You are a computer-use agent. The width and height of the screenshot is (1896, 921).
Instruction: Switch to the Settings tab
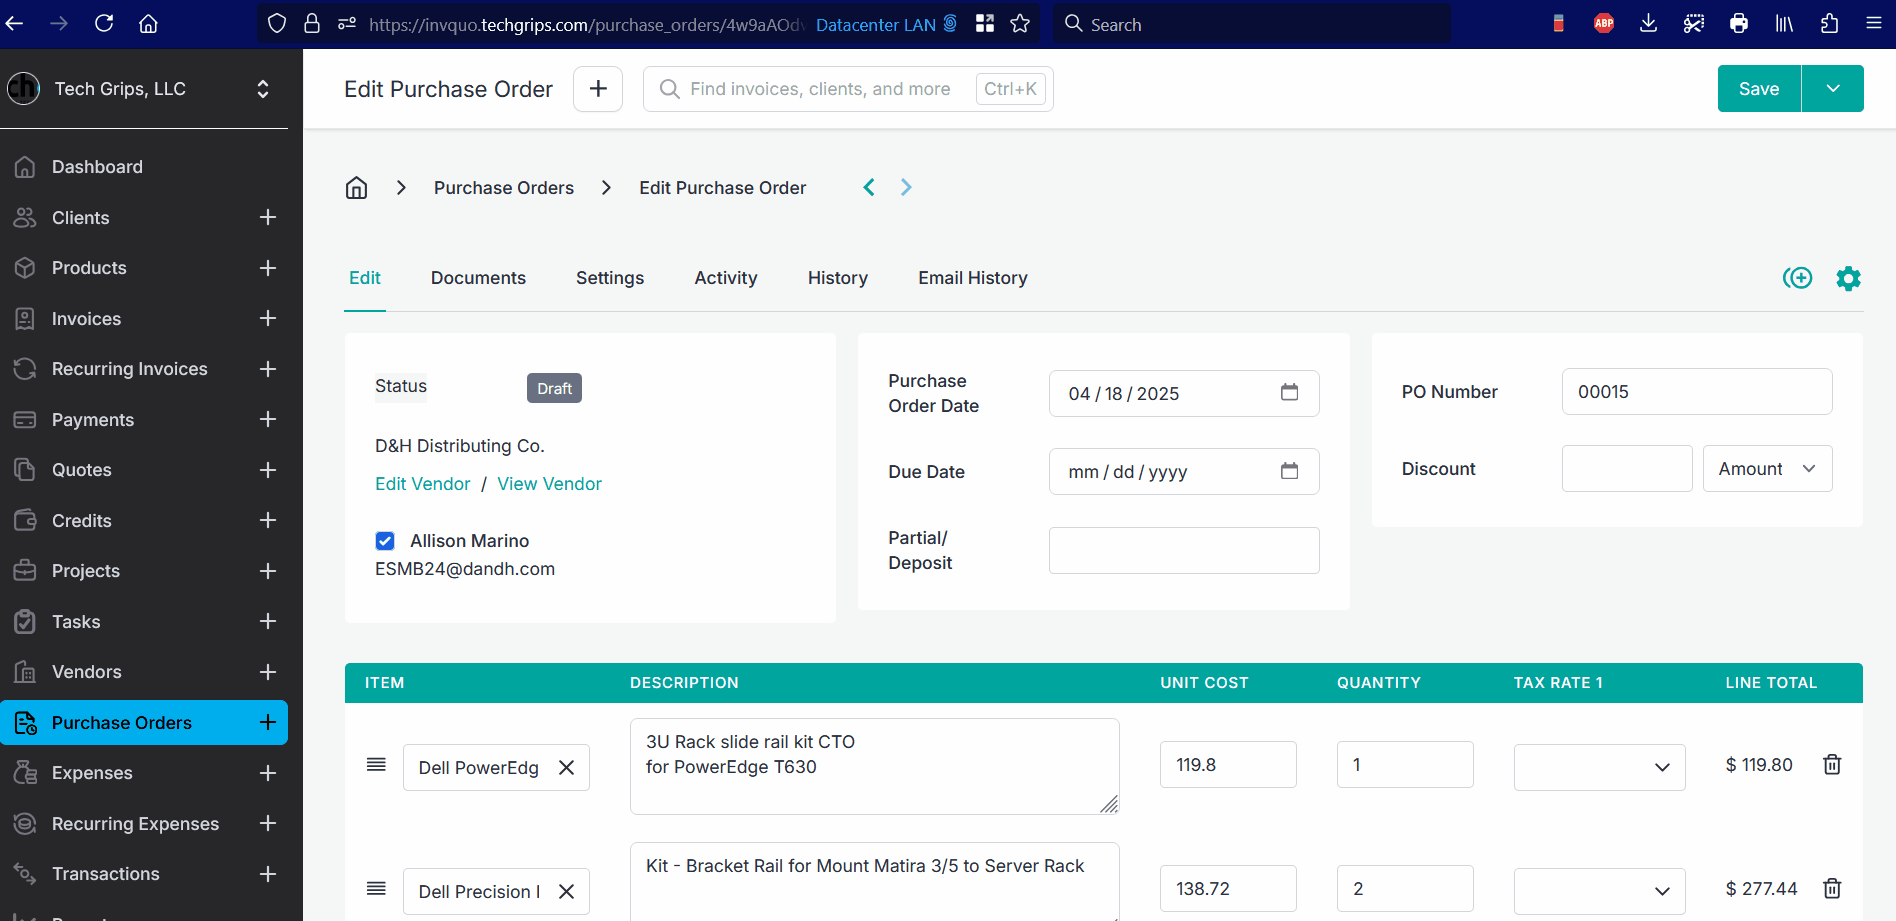point(610,278)
